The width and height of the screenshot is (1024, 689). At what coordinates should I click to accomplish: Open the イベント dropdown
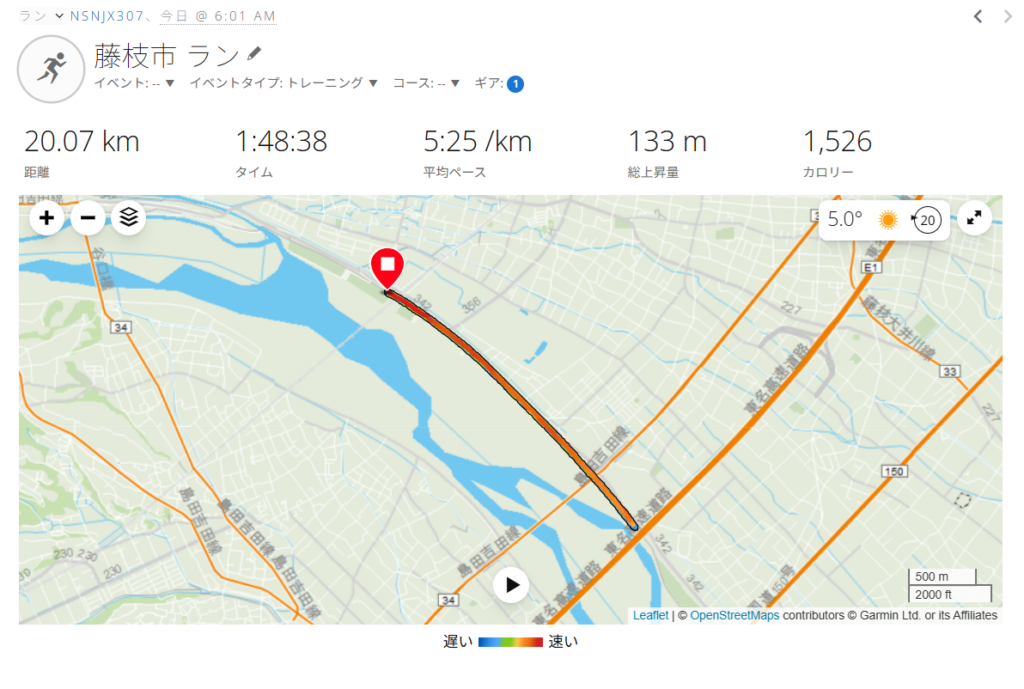pos(134,83)
